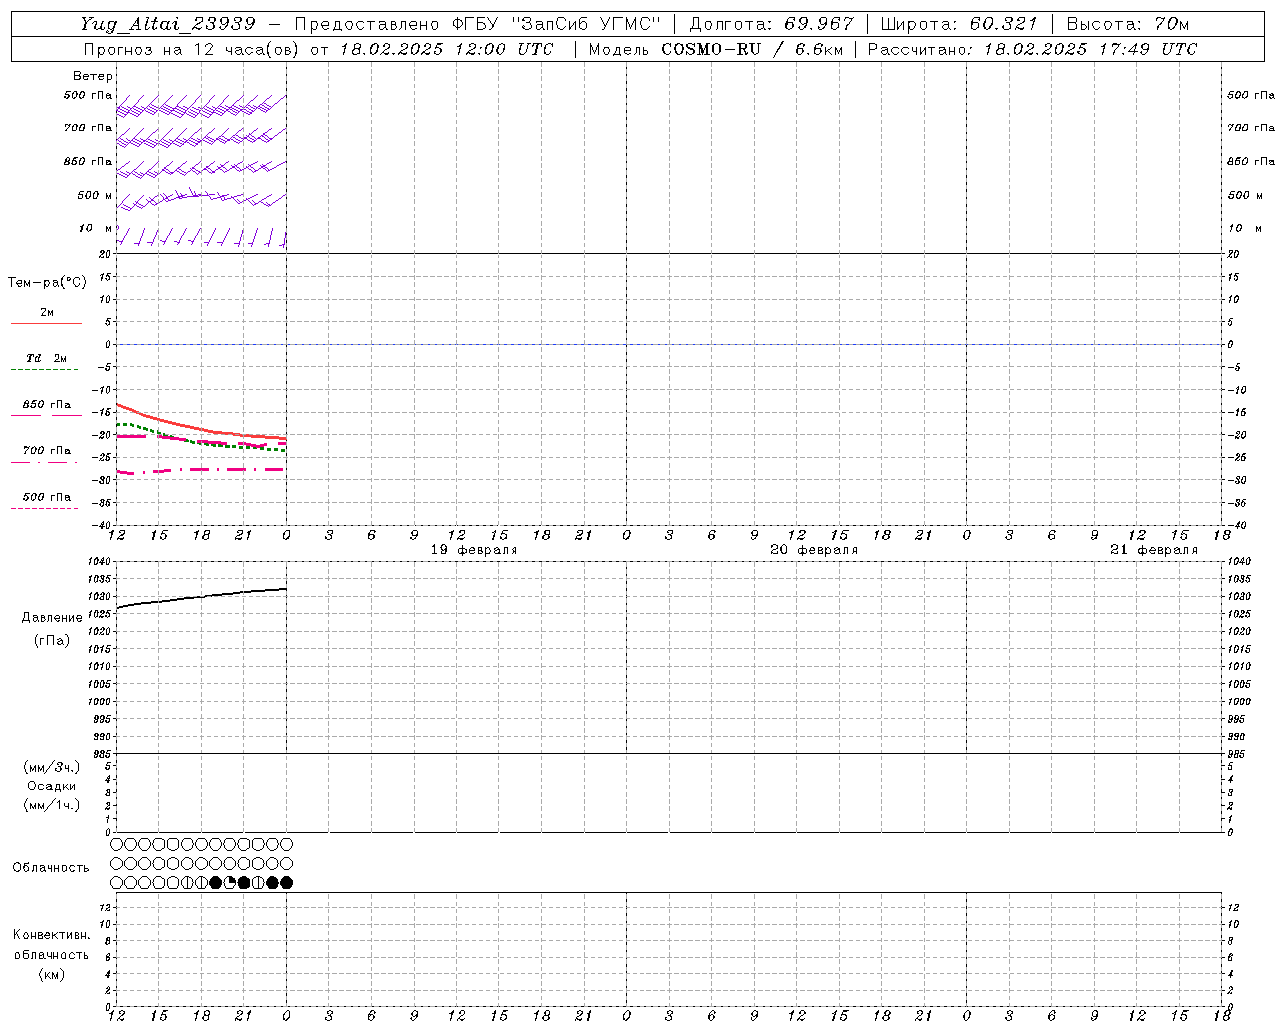Click the 'Облачность' cloud cover label

[51, 868]
